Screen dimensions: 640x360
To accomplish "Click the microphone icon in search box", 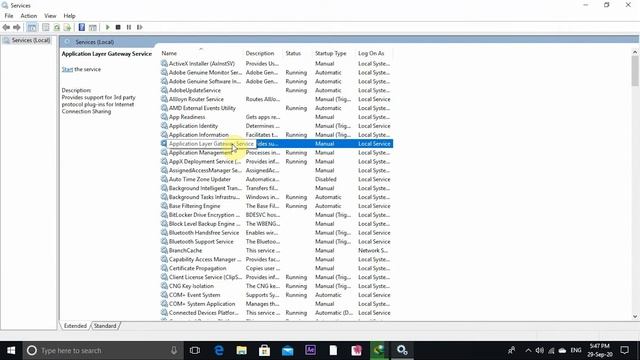I will point(174,351).
